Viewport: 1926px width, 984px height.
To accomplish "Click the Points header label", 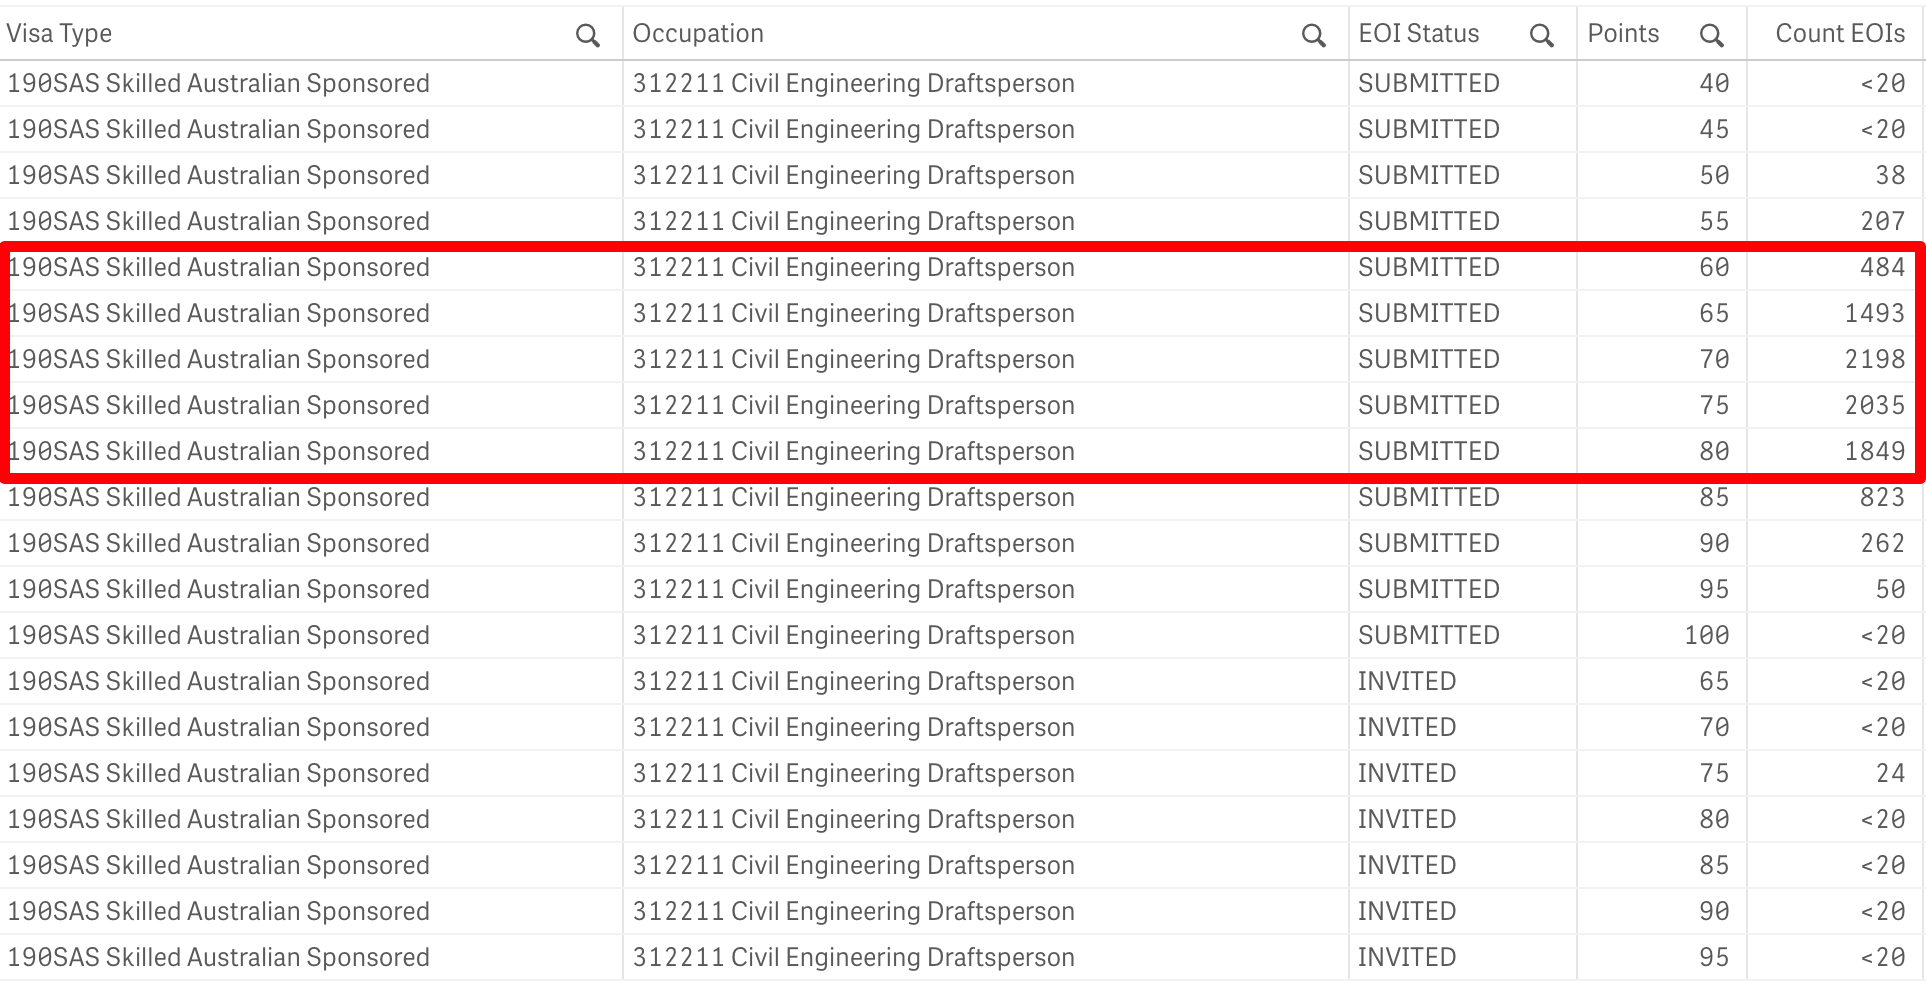I will click(1623, 34).
